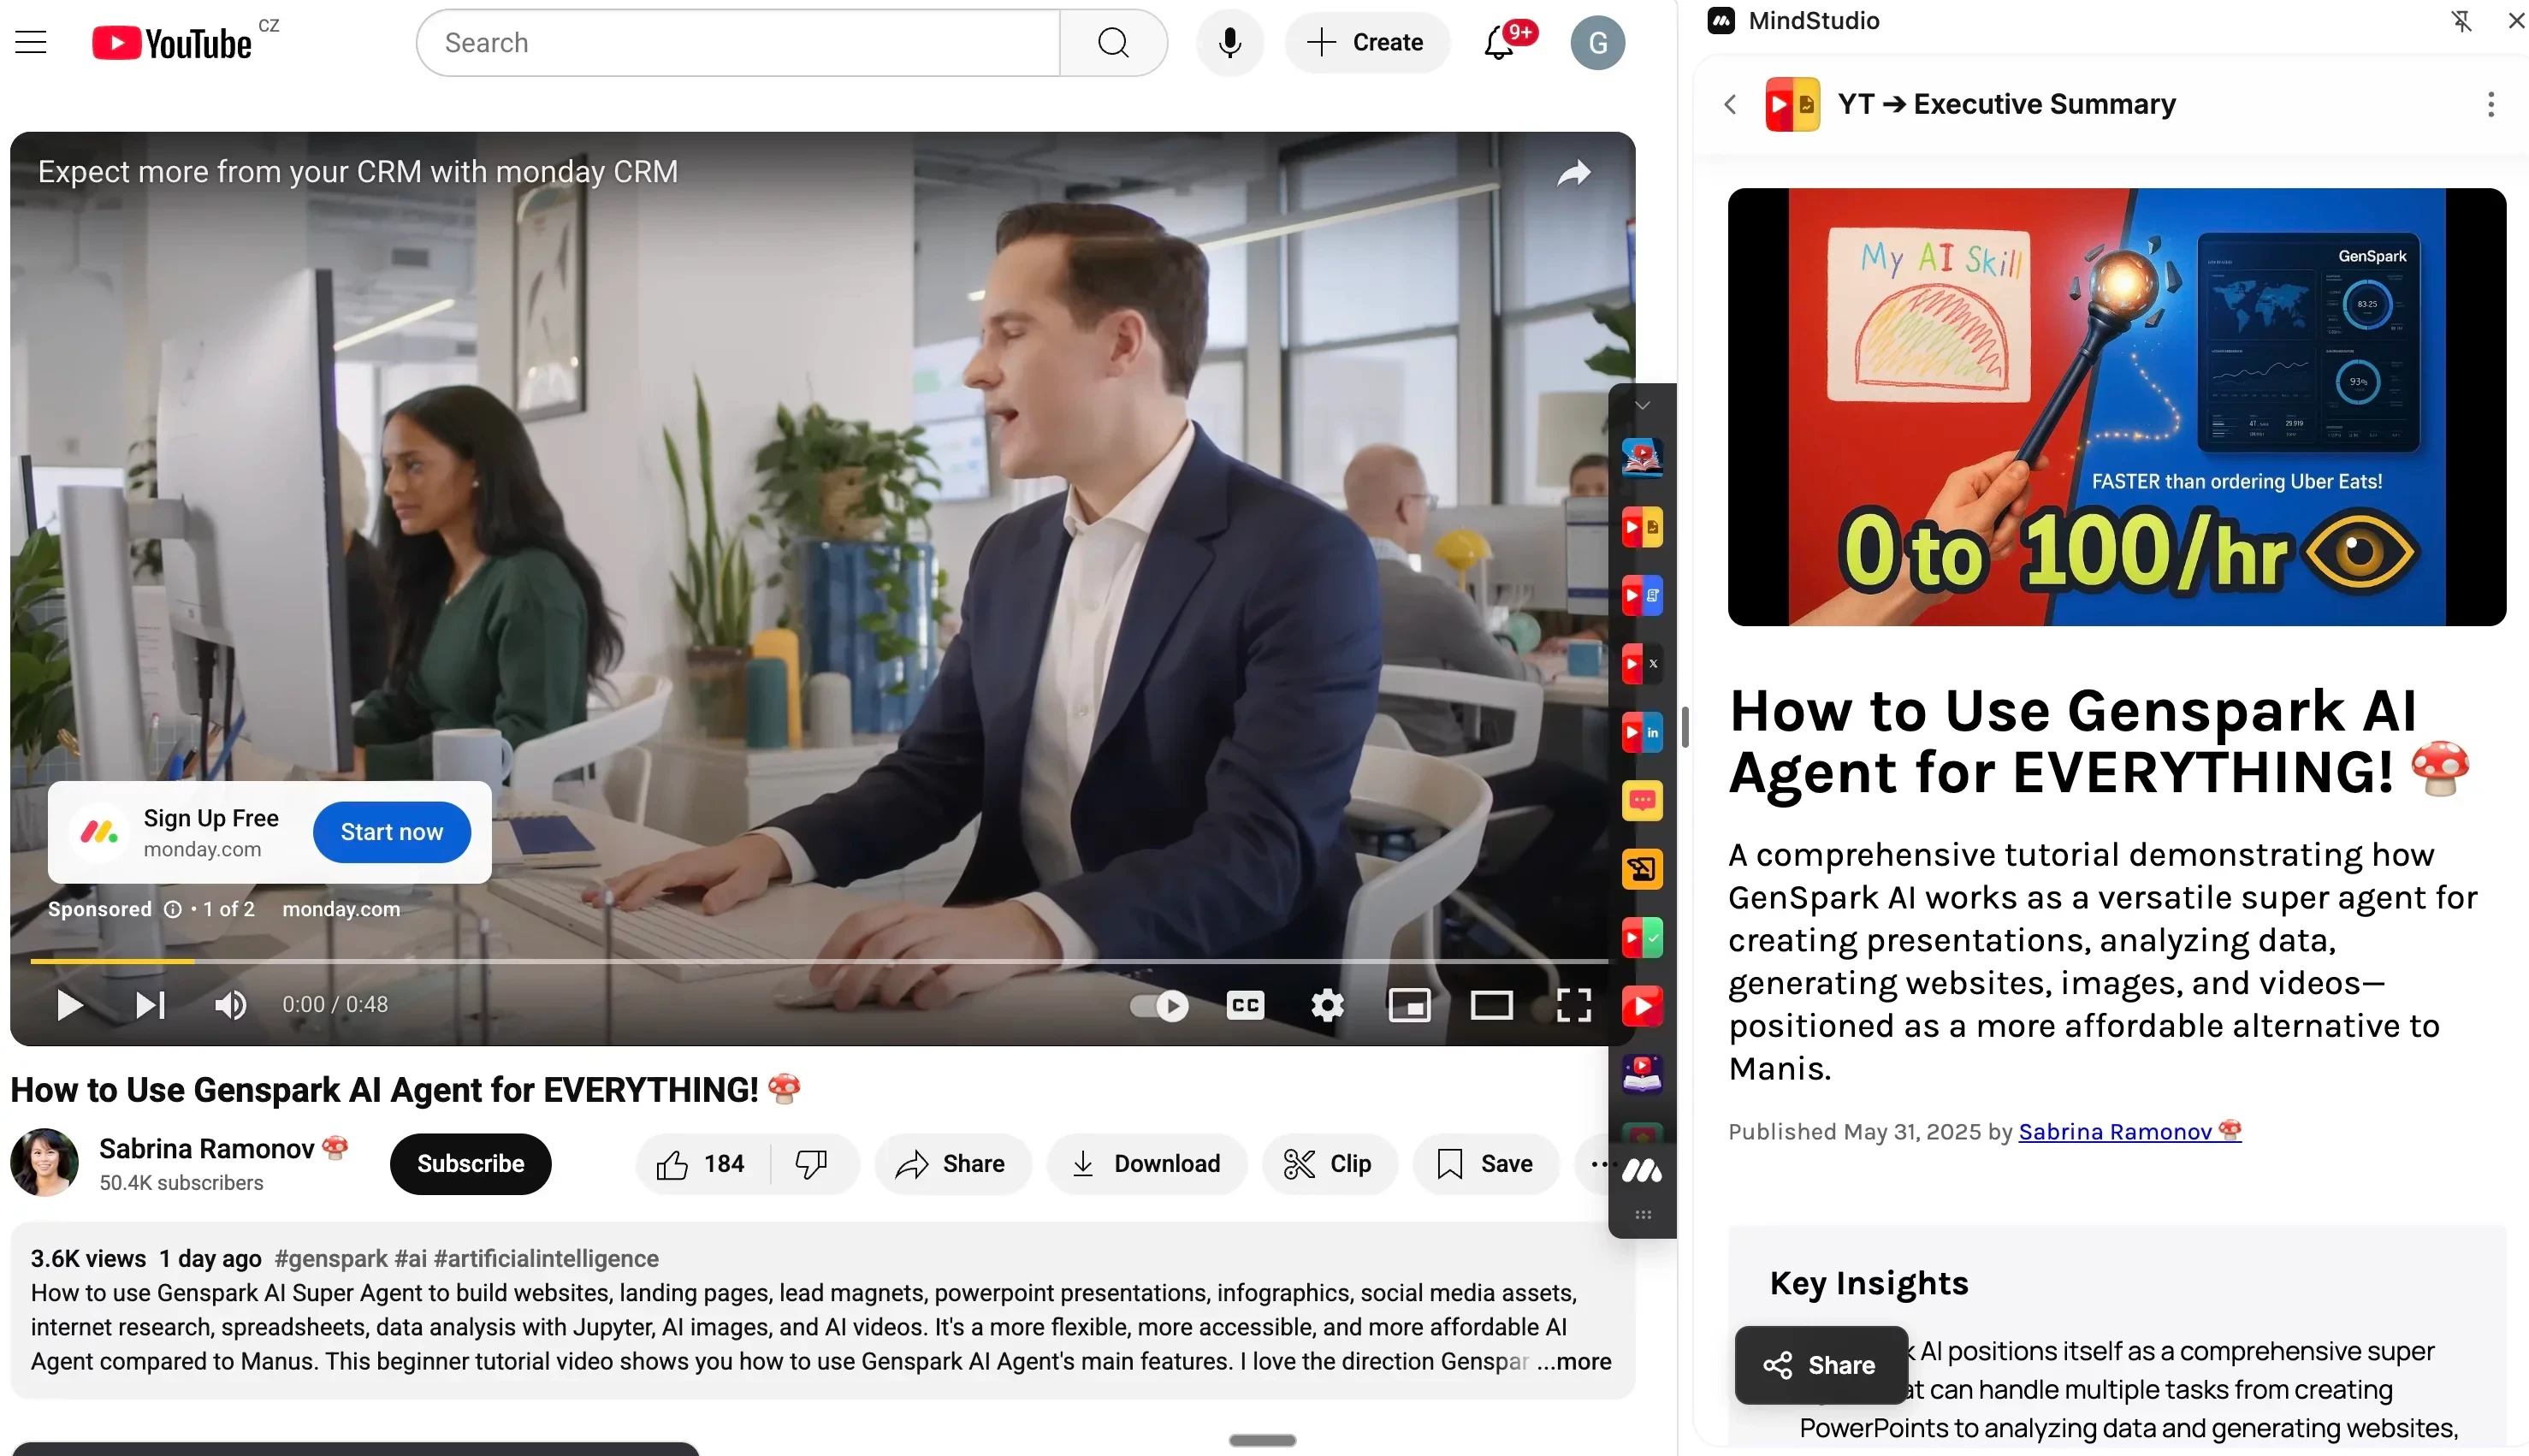Open the notifications bell
This screenshot has width=2529, height=1456.
(1499, 43)
